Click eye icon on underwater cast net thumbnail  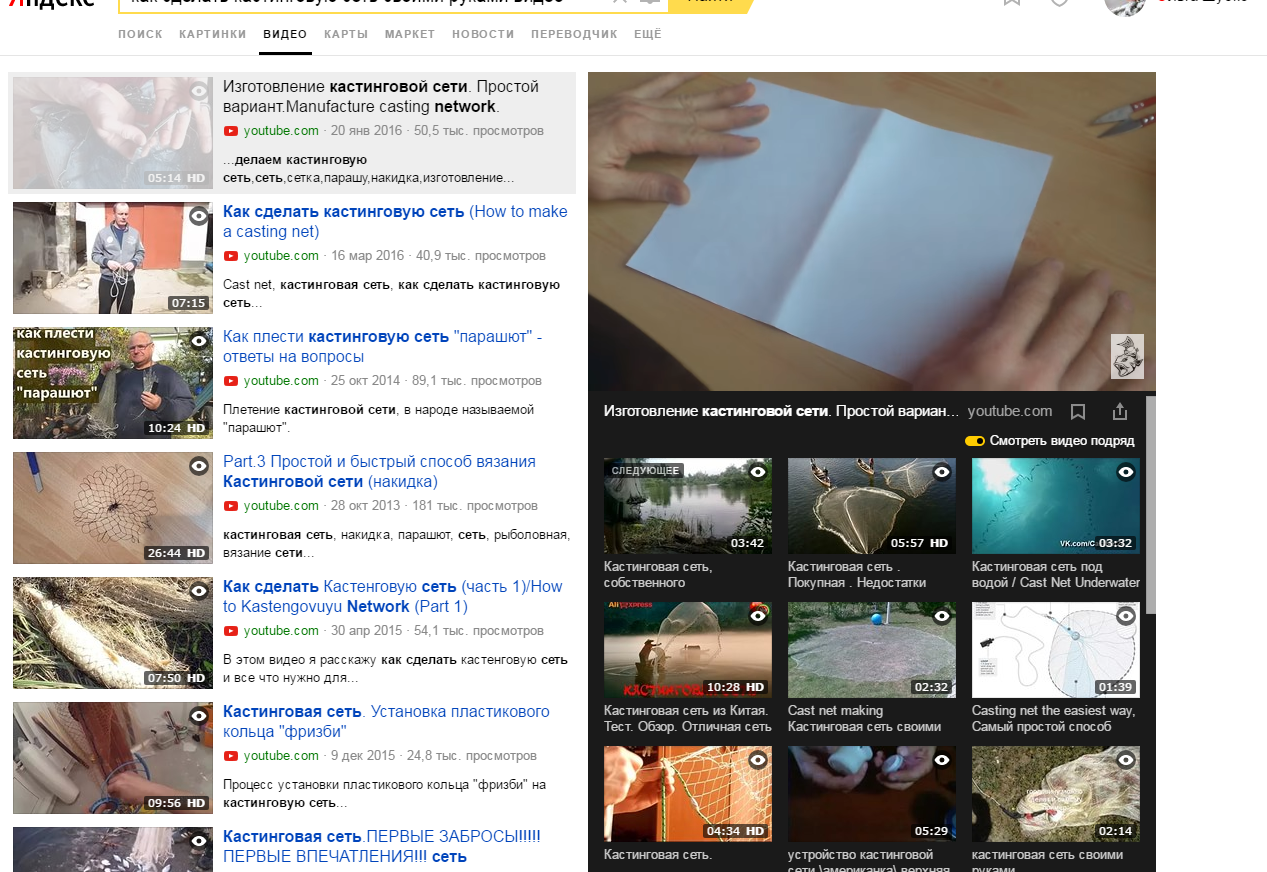coord(1126,472)
